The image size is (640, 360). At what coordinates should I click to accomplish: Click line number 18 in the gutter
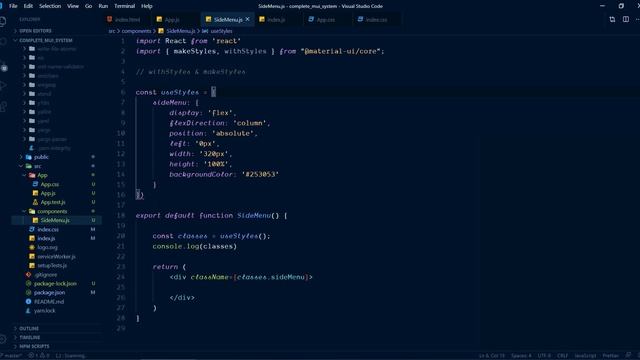121,216
